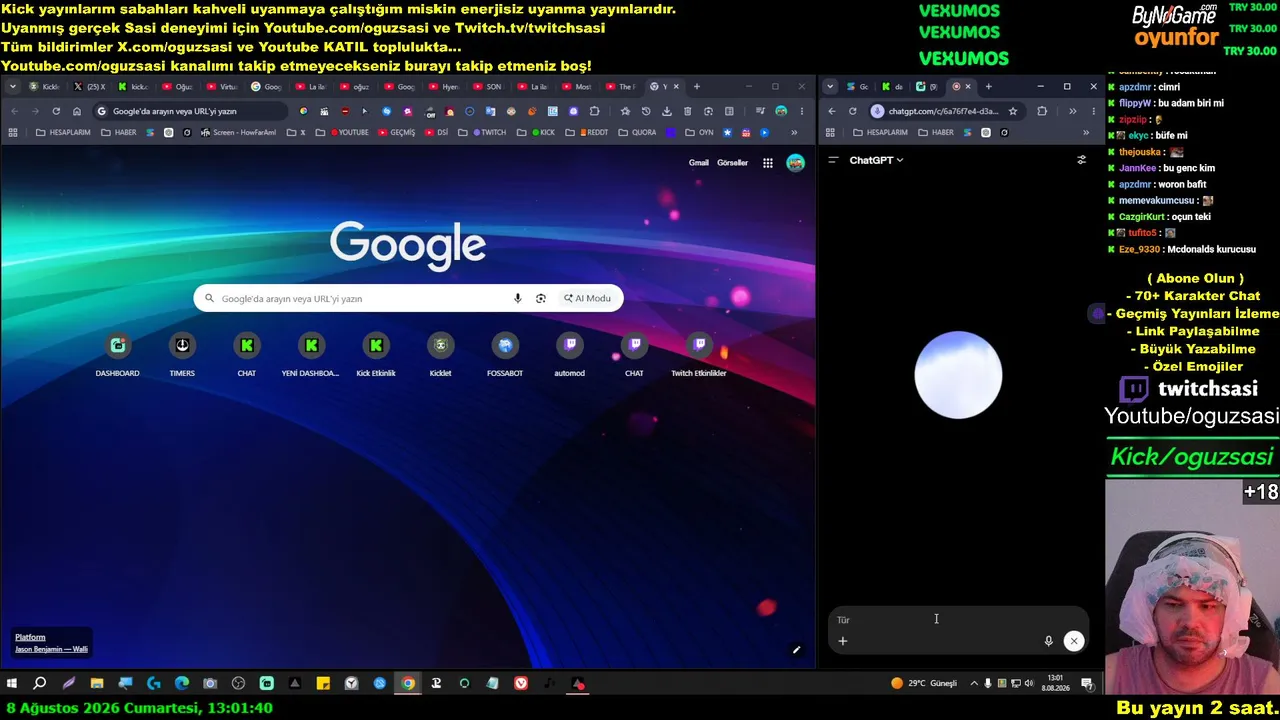Open Gmail link on Google page
Screen dimensions: 1280x720
click(x=699, y=163)
